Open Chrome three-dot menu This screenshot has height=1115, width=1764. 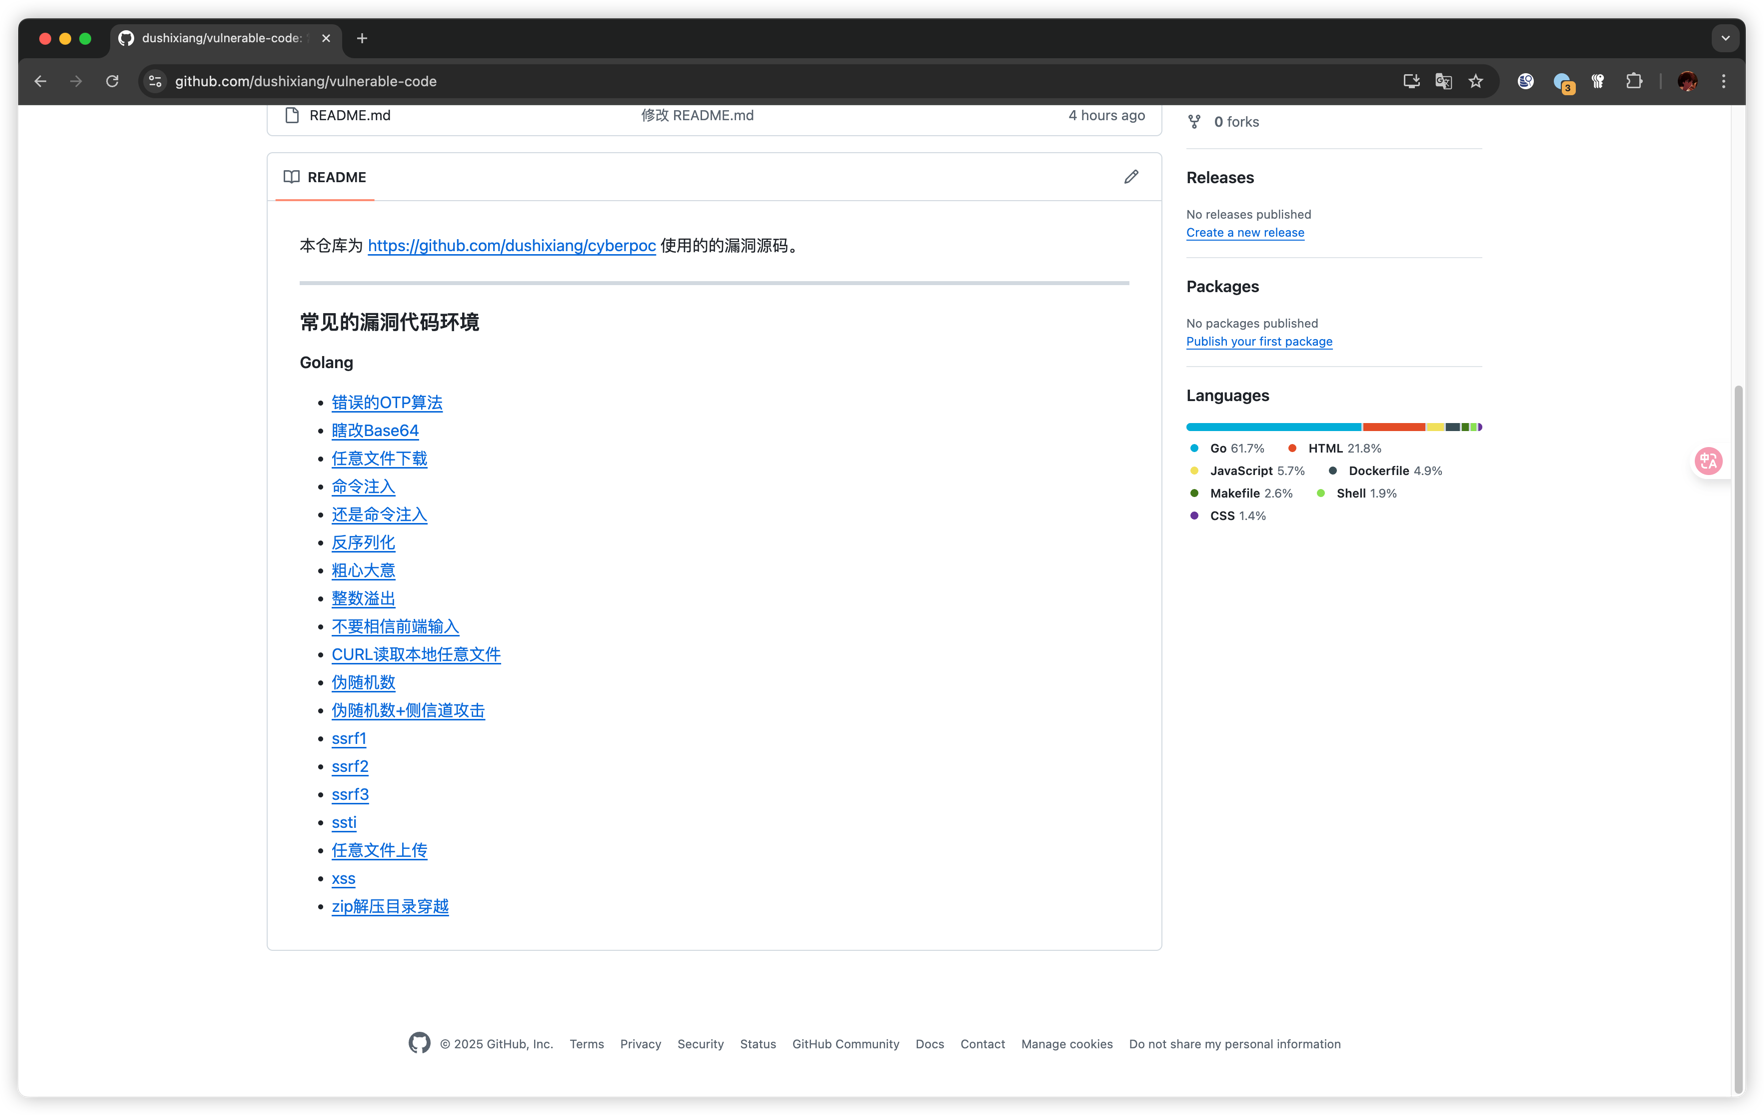point(1723,81)
